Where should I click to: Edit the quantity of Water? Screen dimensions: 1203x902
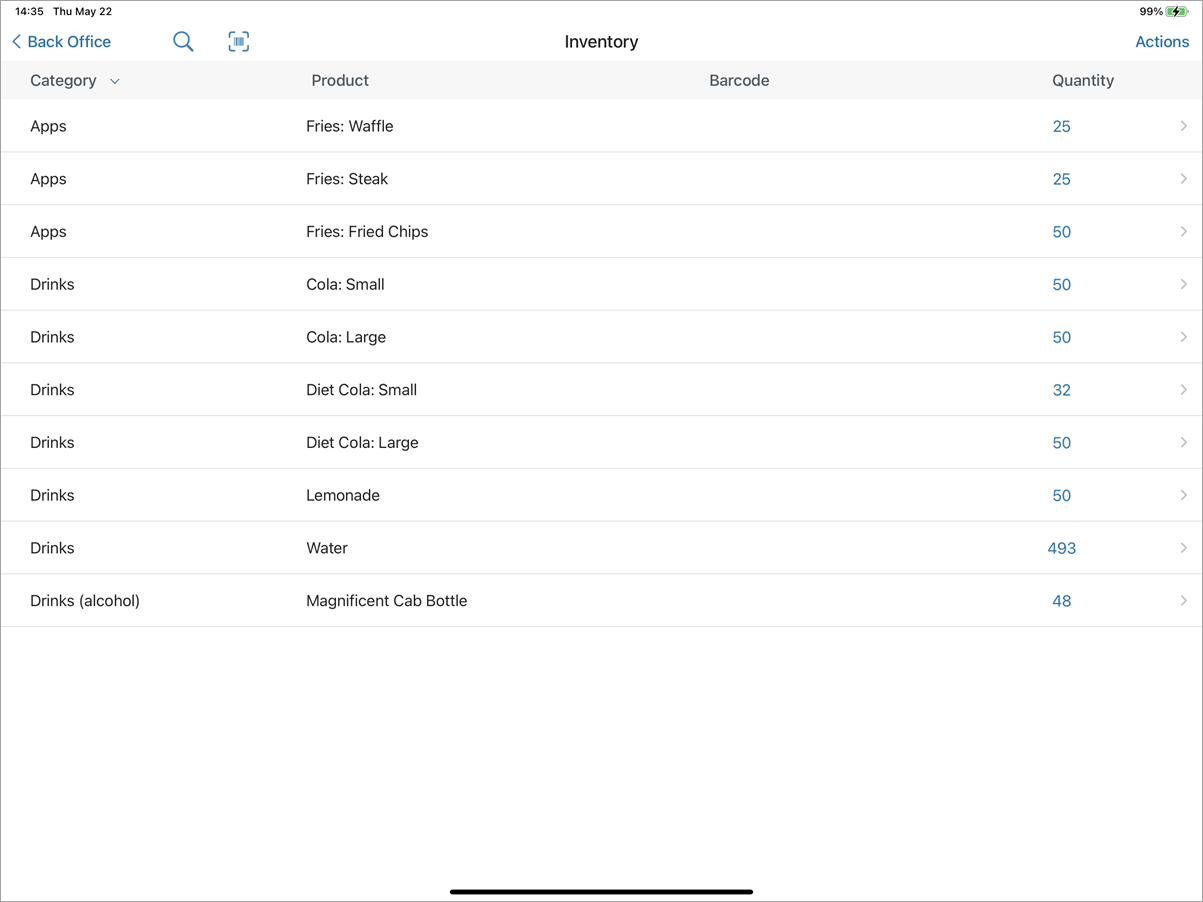(x=1061, y=548)
